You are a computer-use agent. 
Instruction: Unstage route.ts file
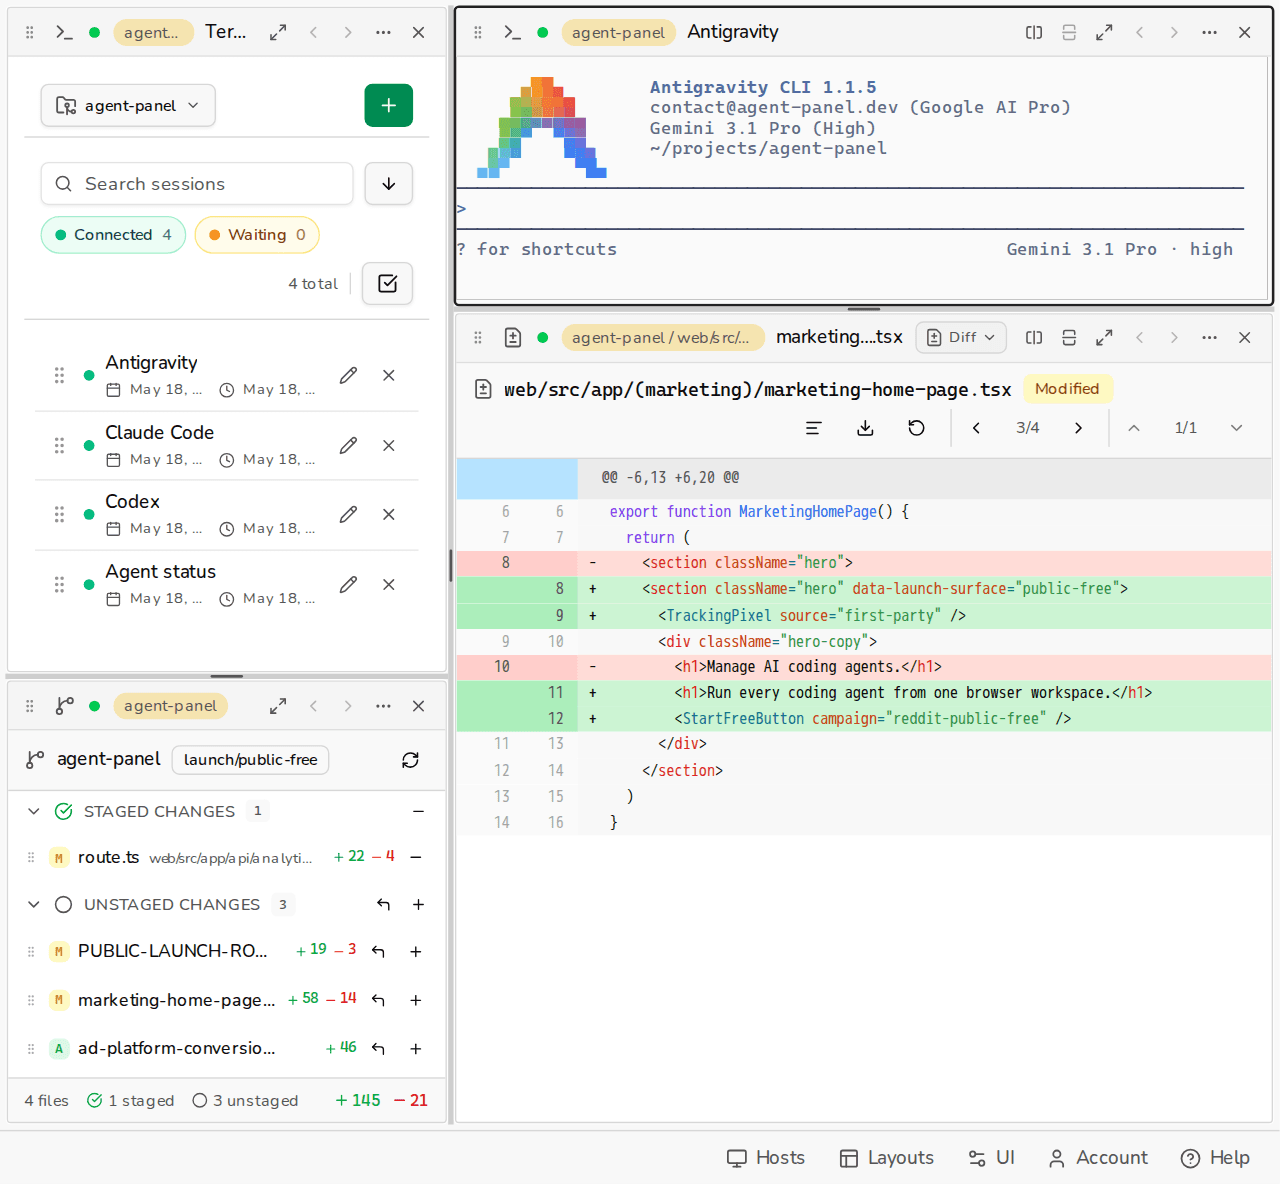tap(416, 857)
